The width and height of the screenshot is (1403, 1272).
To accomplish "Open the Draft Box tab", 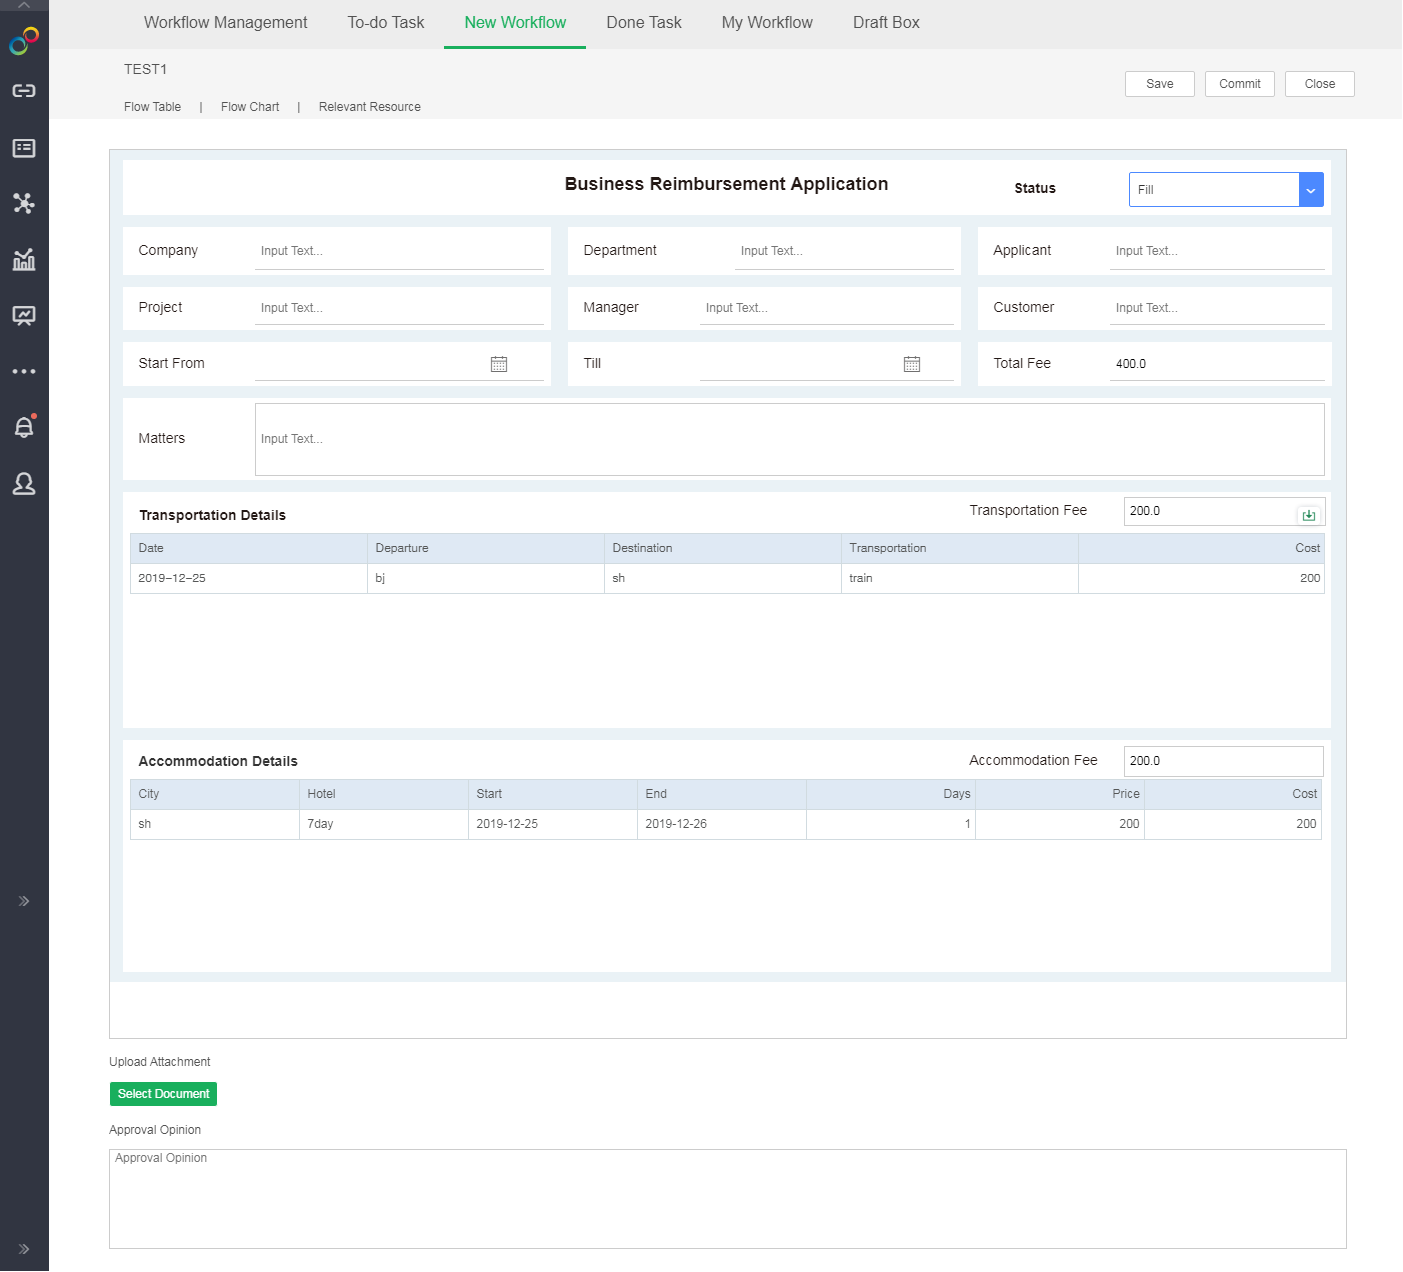I will pyautogui.click(x=886, y=23).
